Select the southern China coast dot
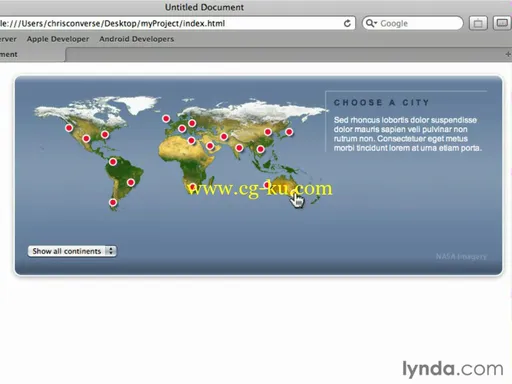 coord(261,149)
